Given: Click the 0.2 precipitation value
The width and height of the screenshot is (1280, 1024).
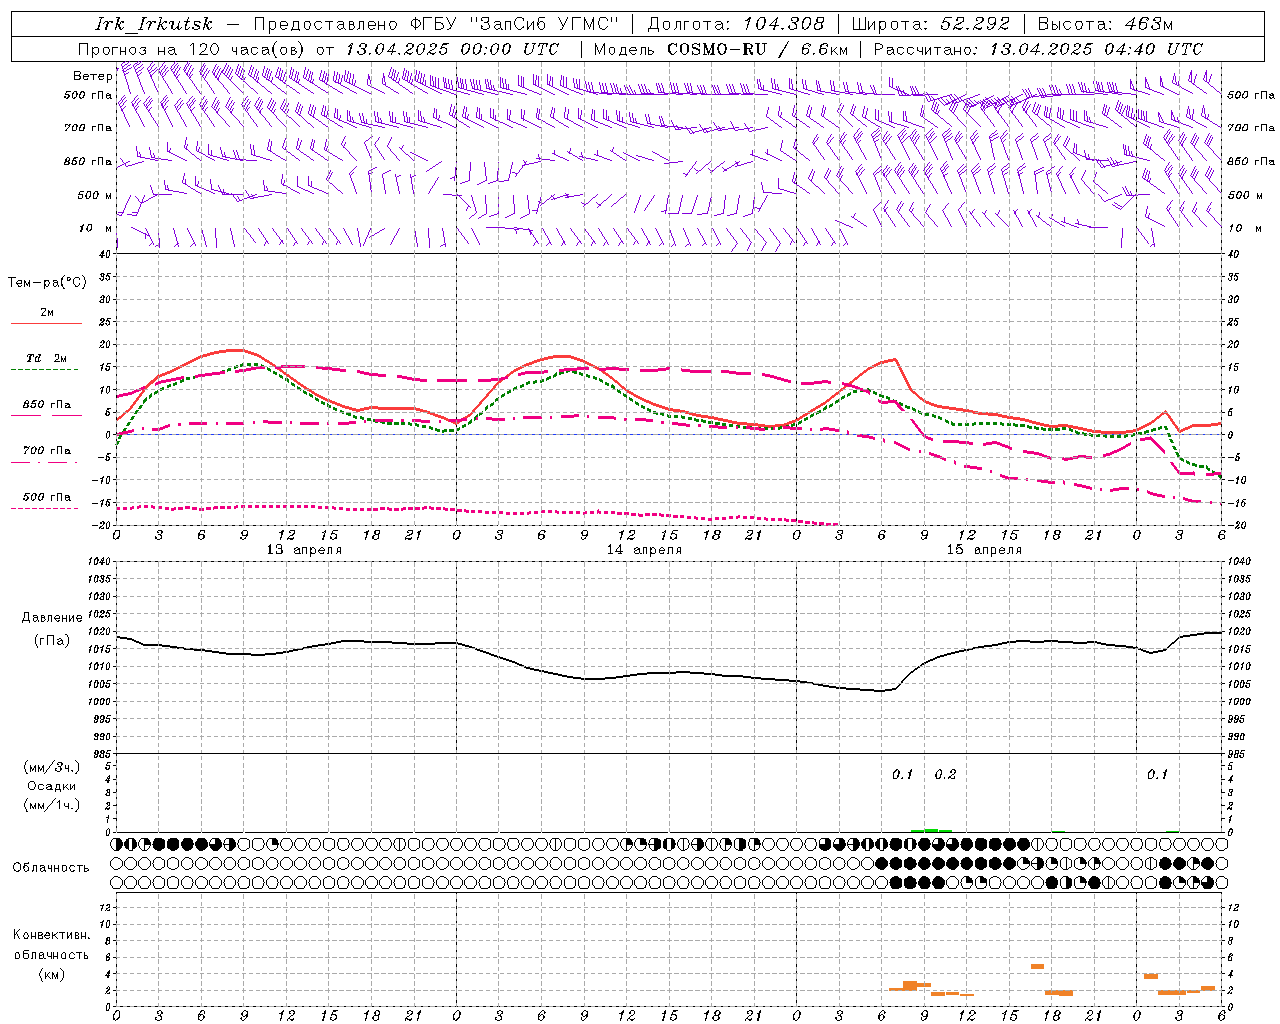Looking at the screenshot, I should tap(945, 774).
